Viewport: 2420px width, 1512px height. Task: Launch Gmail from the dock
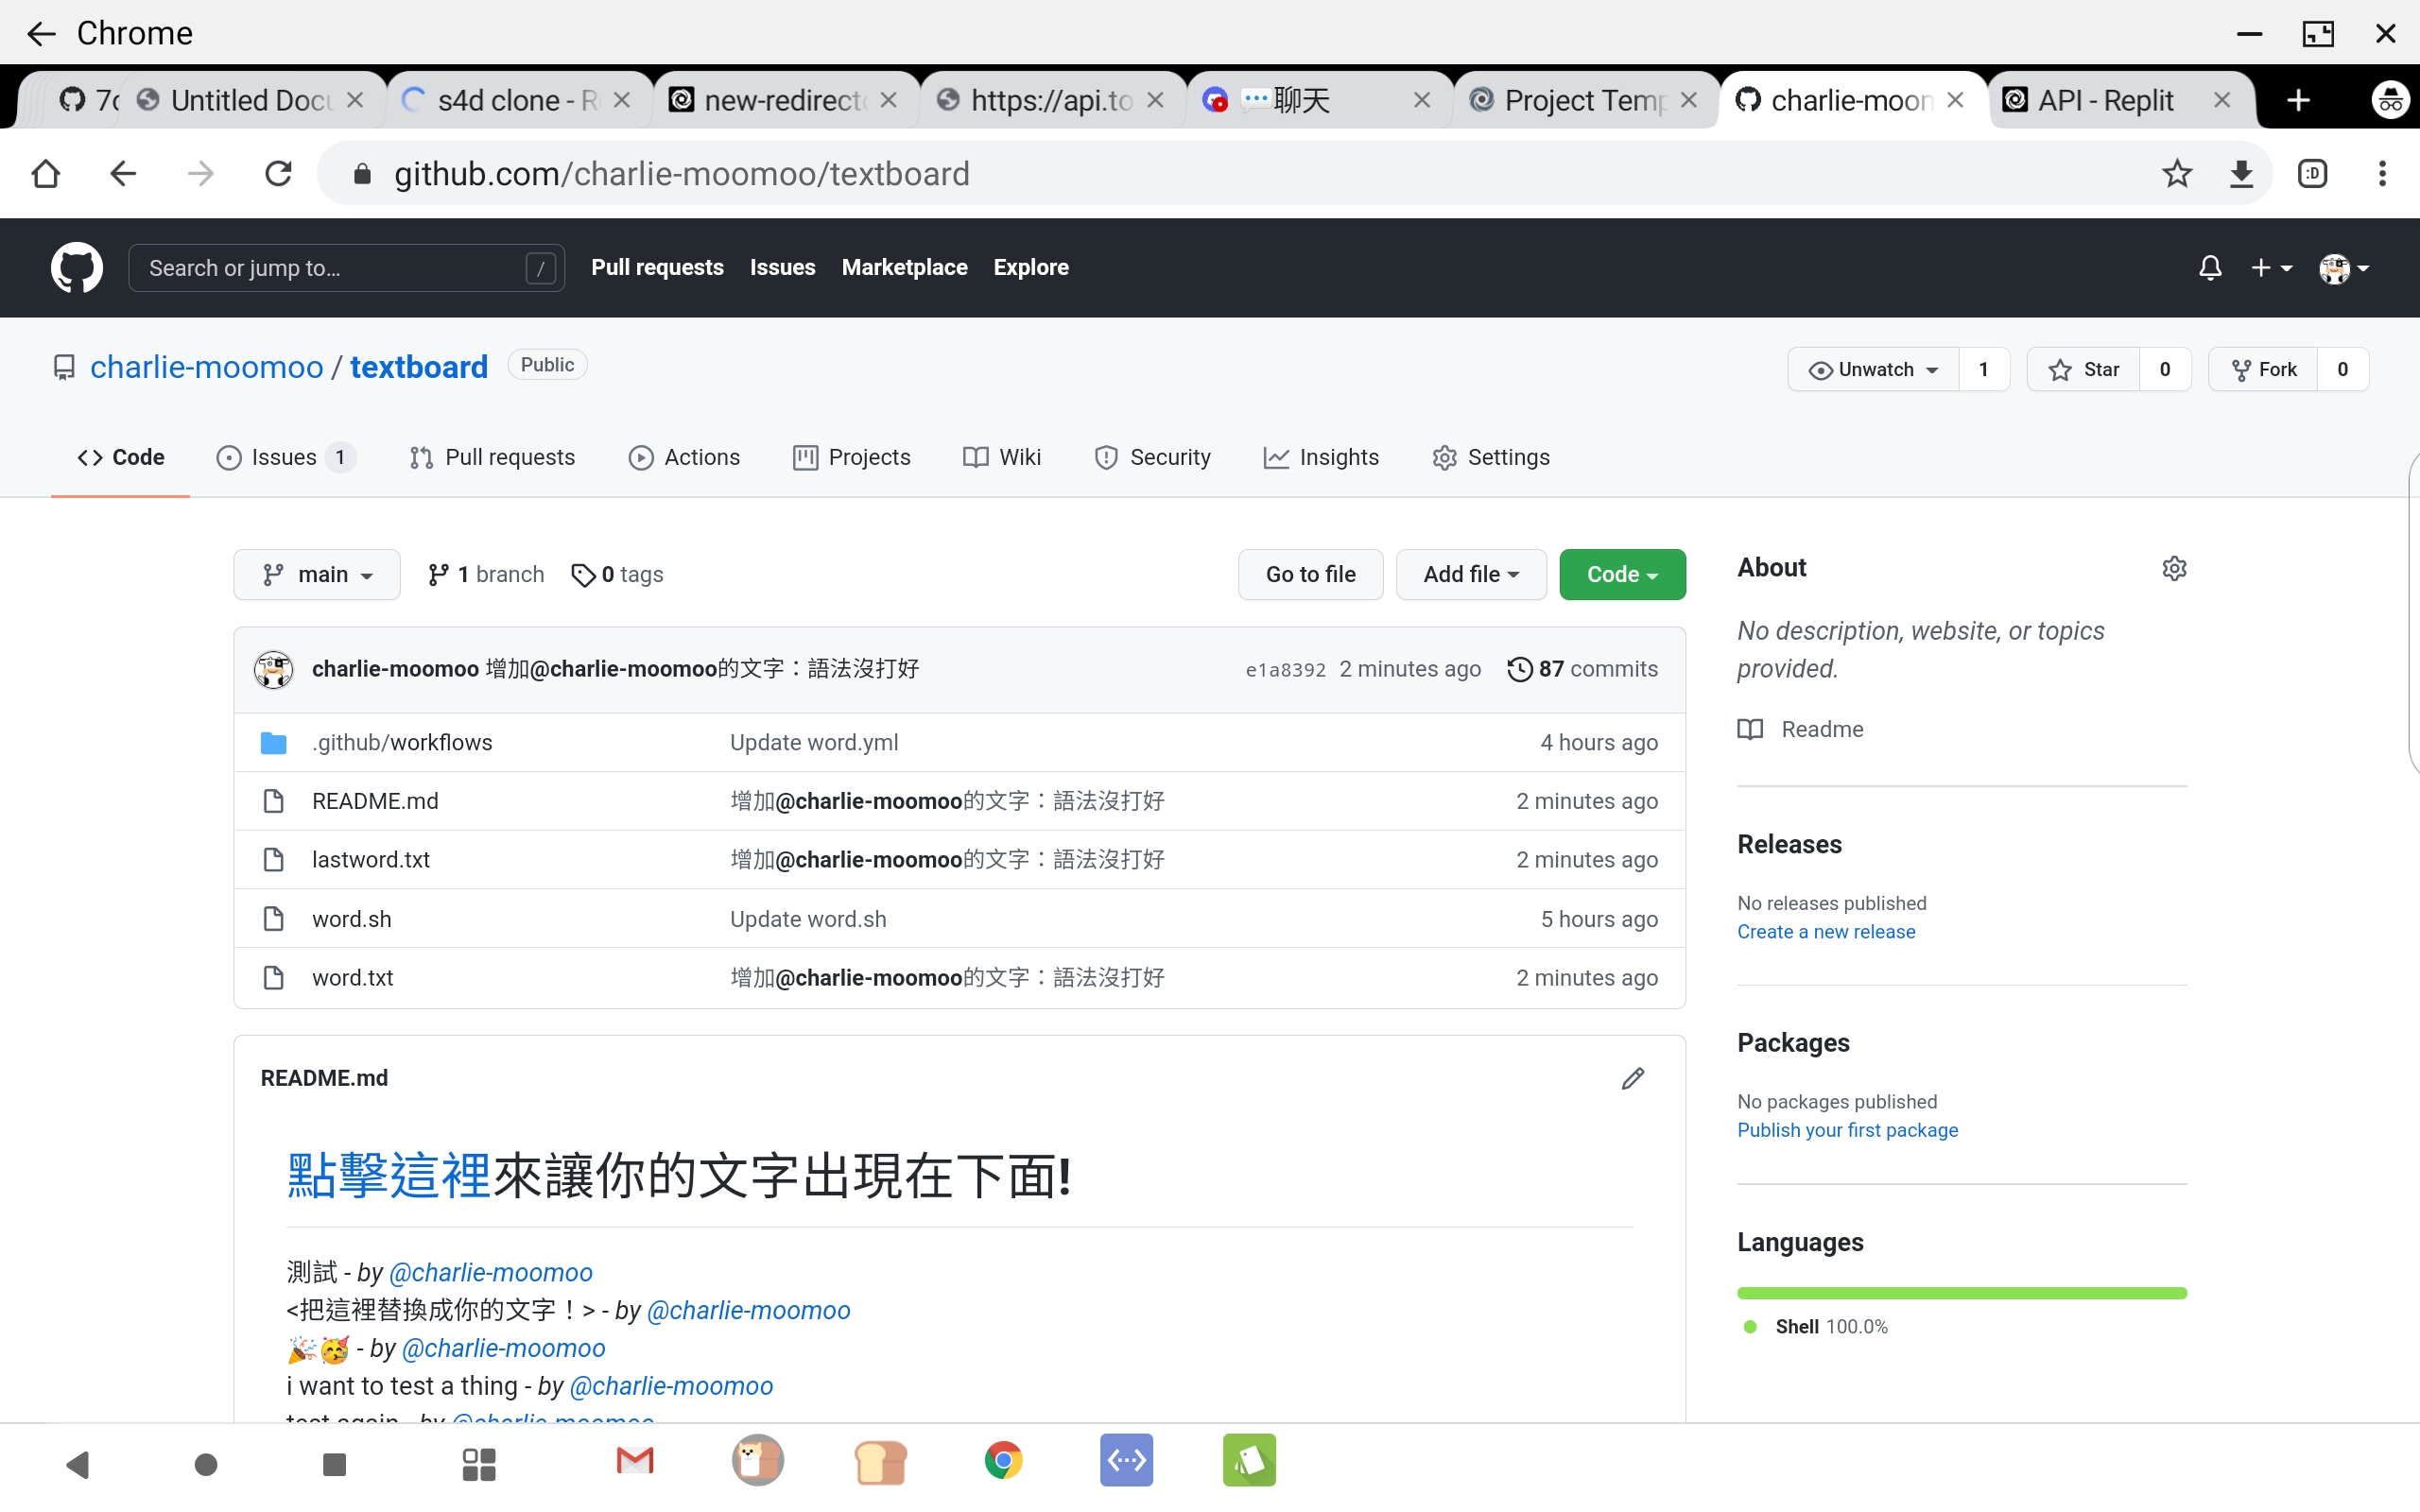pos(636,1460)
